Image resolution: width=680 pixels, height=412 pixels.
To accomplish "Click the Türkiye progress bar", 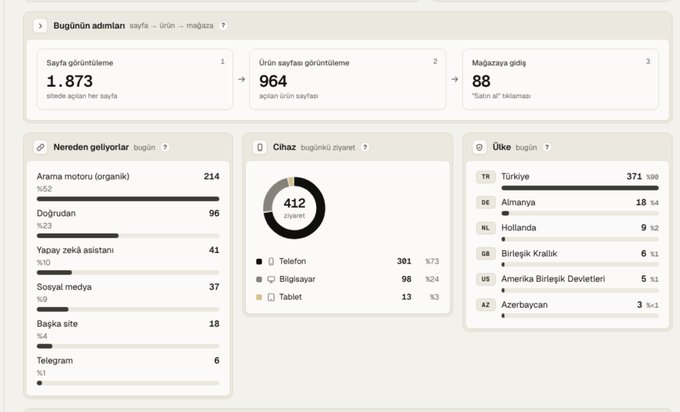I will click(x=580, y=188).
